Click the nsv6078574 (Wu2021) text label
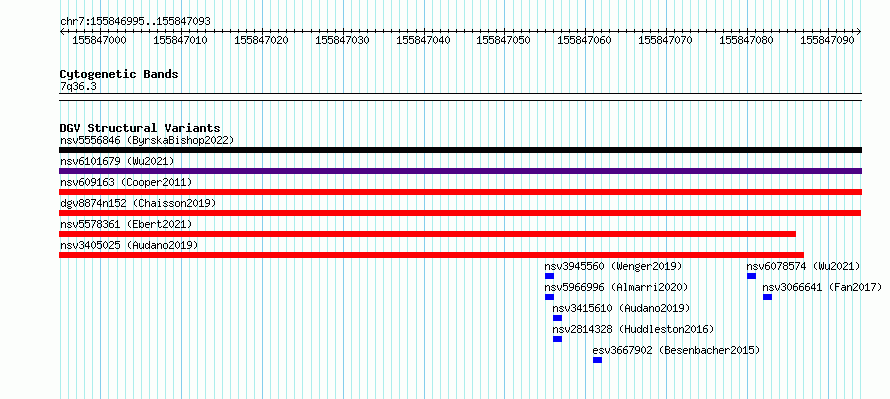The width and height of the screenshot is (890, 399). coord(804,266)
